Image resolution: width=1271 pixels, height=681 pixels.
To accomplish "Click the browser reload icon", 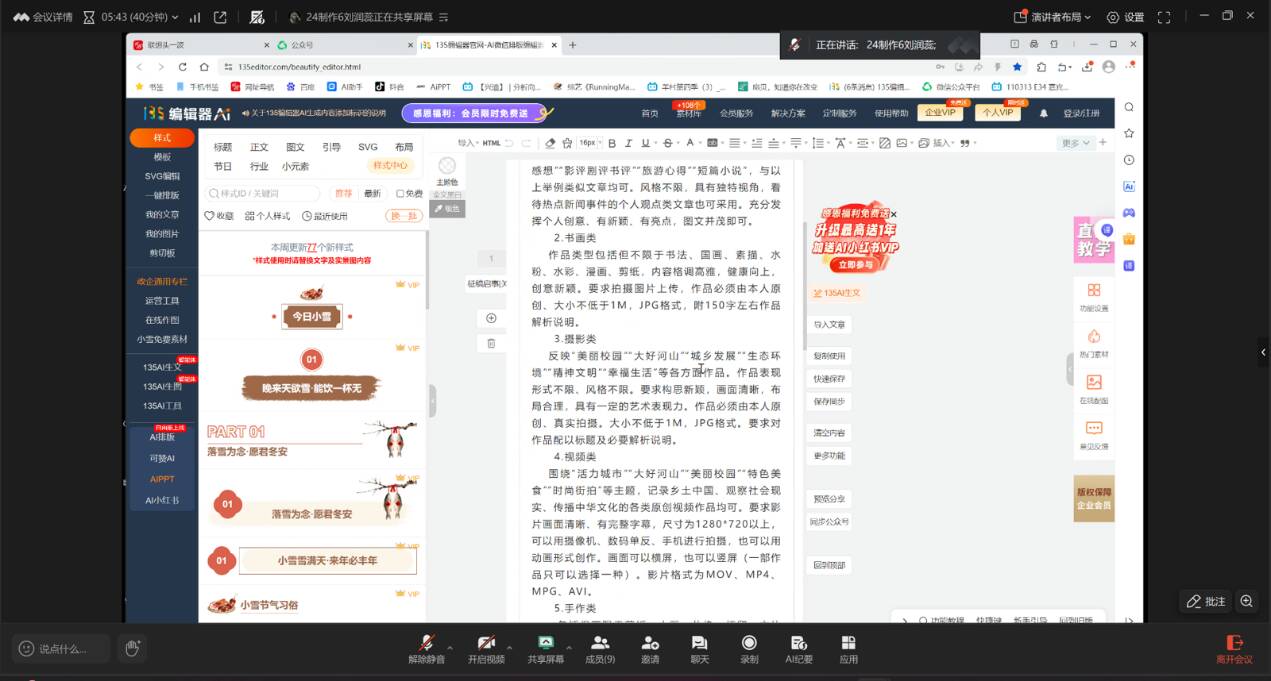I will (182, 67).
